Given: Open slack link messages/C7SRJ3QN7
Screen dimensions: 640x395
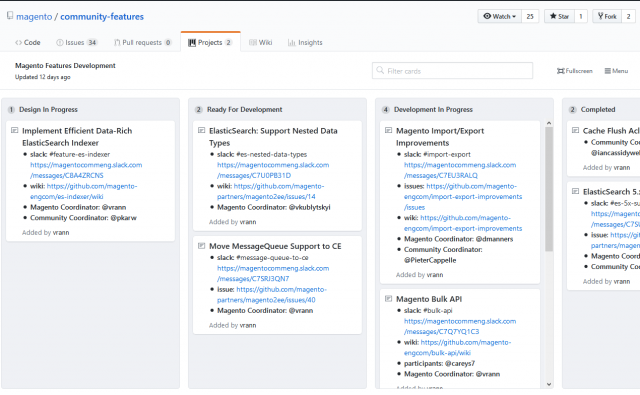Looking at the screenshot, I should click(273, 273).
